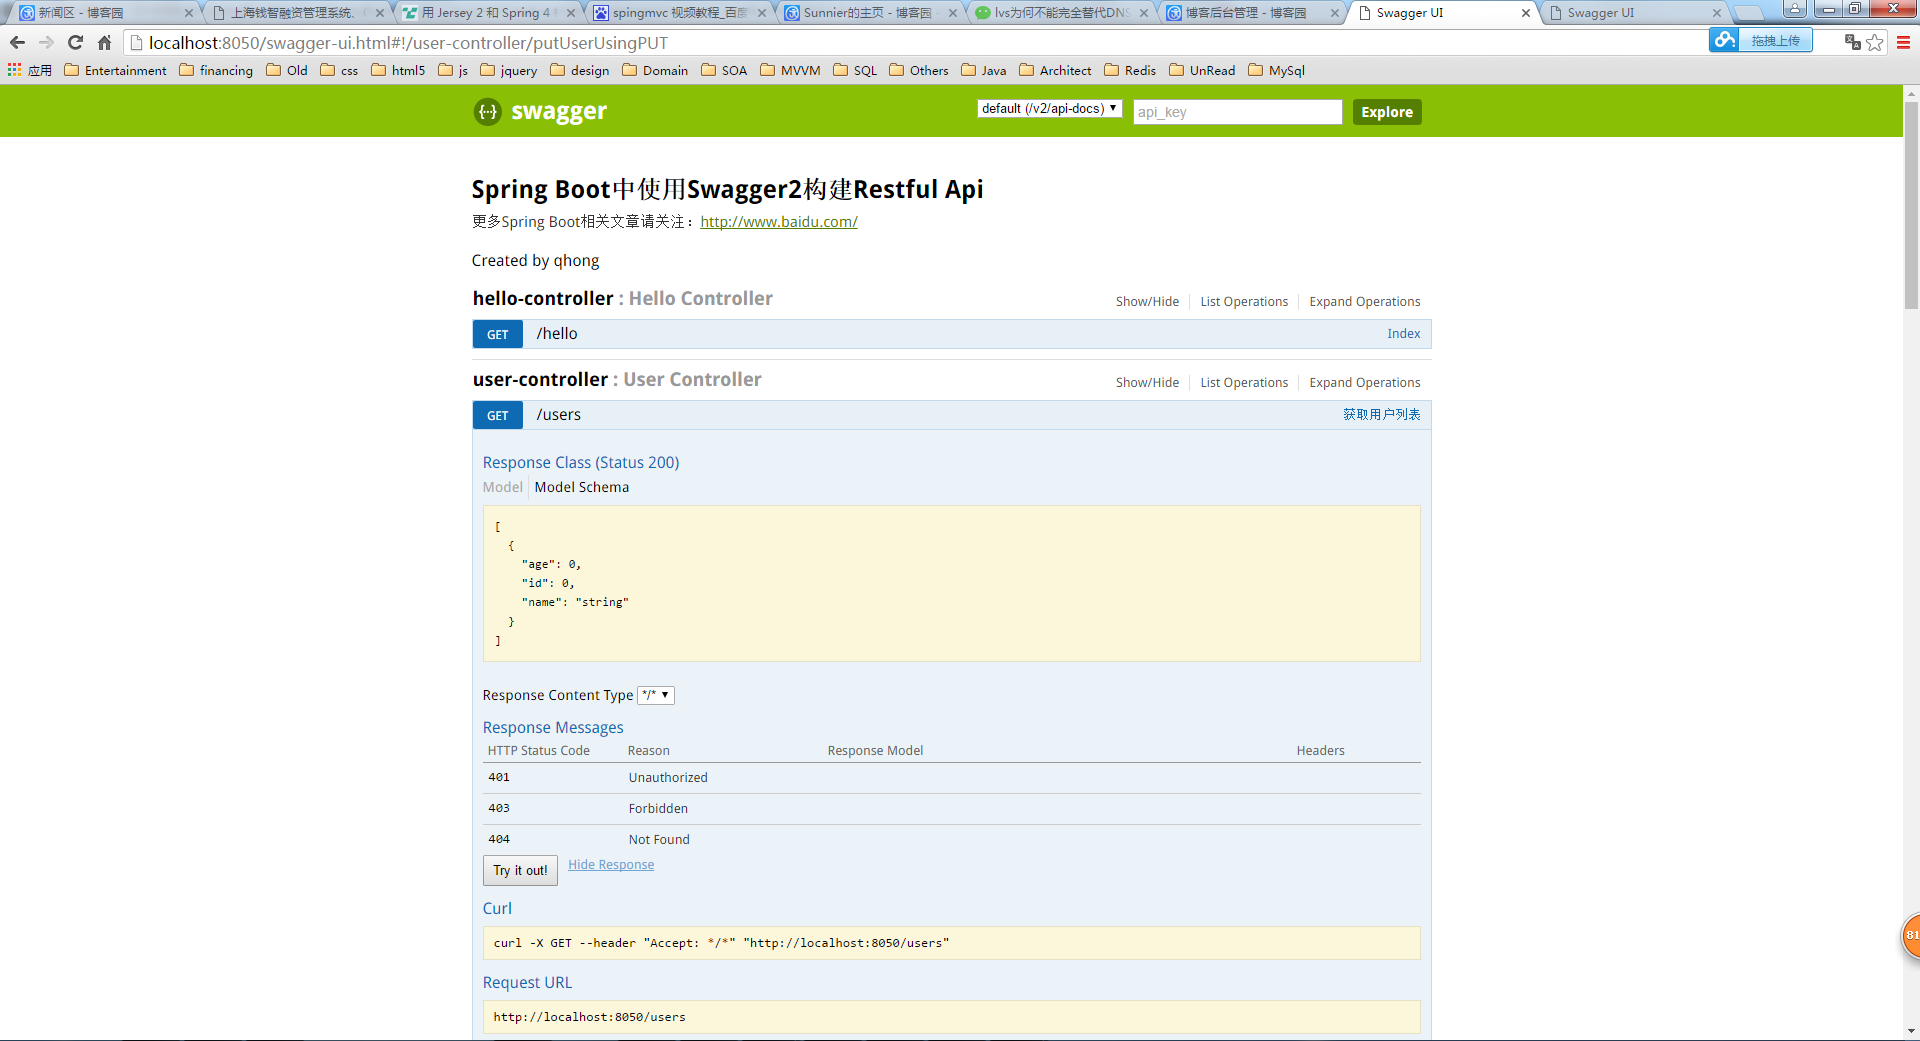Viewport: 1920px width, 1041px height.
Task: Open the MySql bookmark folder
Action: (x=1277, y=70)
